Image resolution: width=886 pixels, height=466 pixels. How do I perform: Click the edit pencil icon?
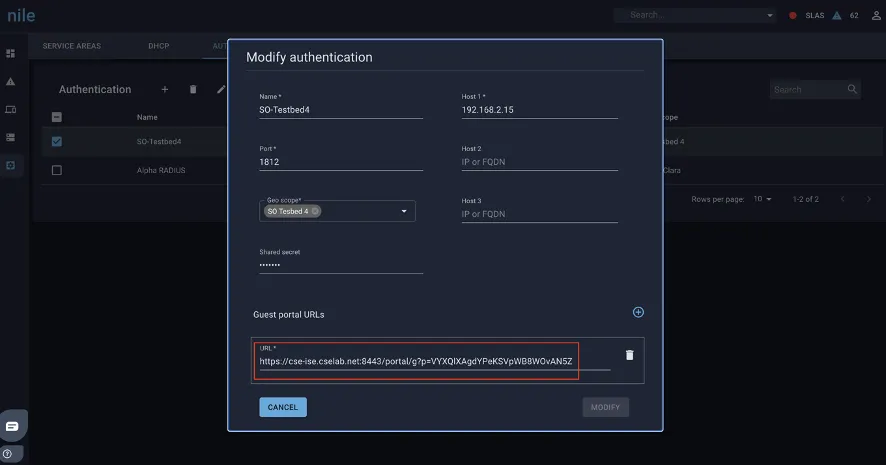click(x=221, y=89)
